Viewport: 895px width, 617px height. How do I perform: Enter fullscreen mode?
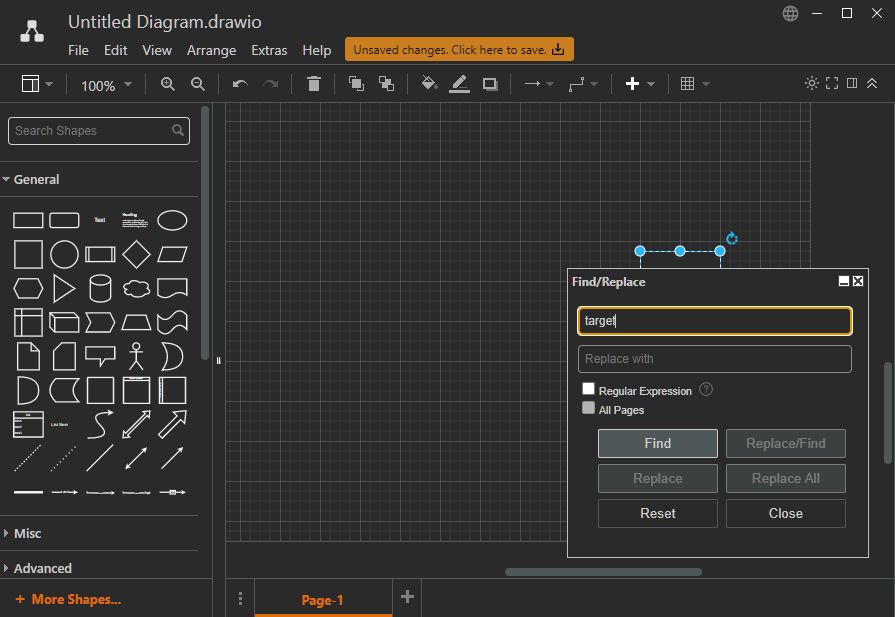[x=832, y=83]
